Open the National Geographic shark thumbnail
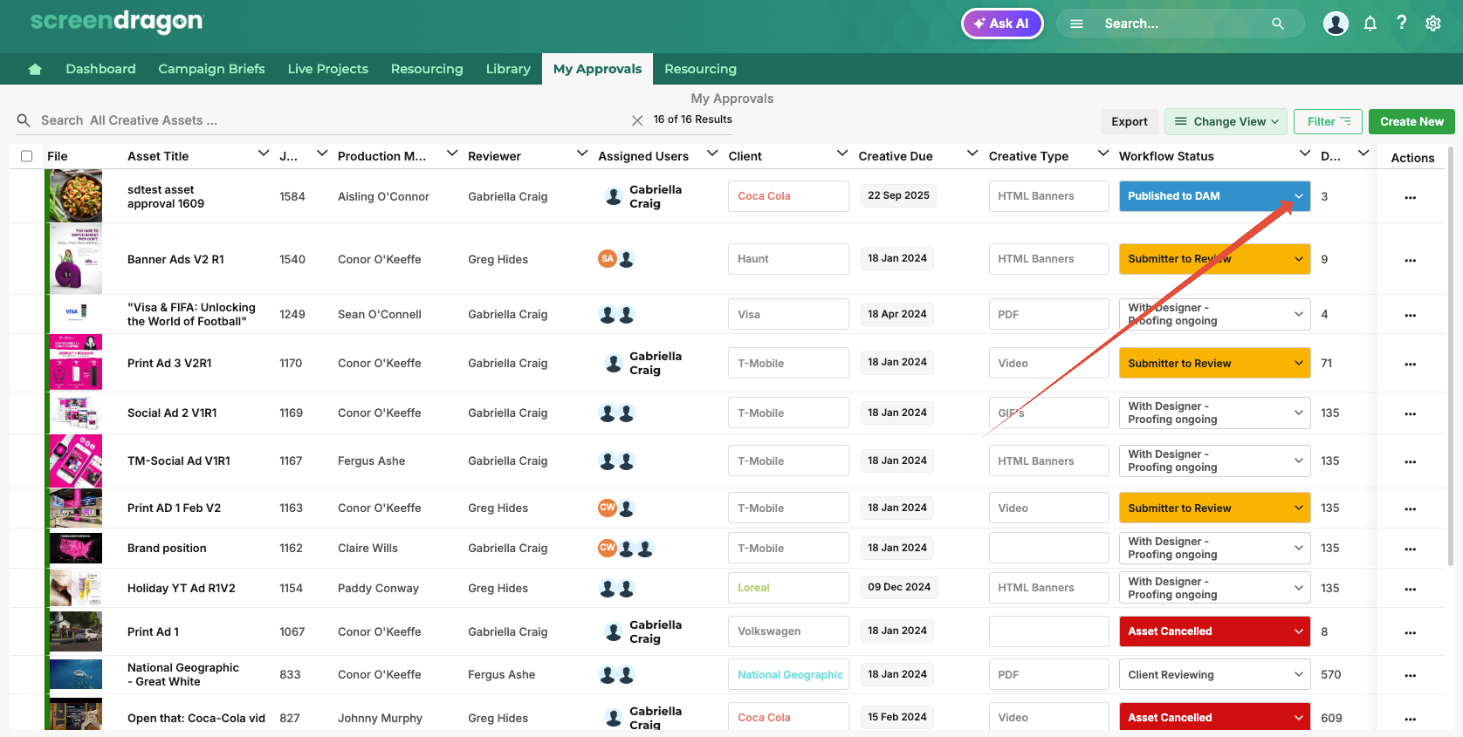Viewport: 1463px width, 737px height. 76,675
